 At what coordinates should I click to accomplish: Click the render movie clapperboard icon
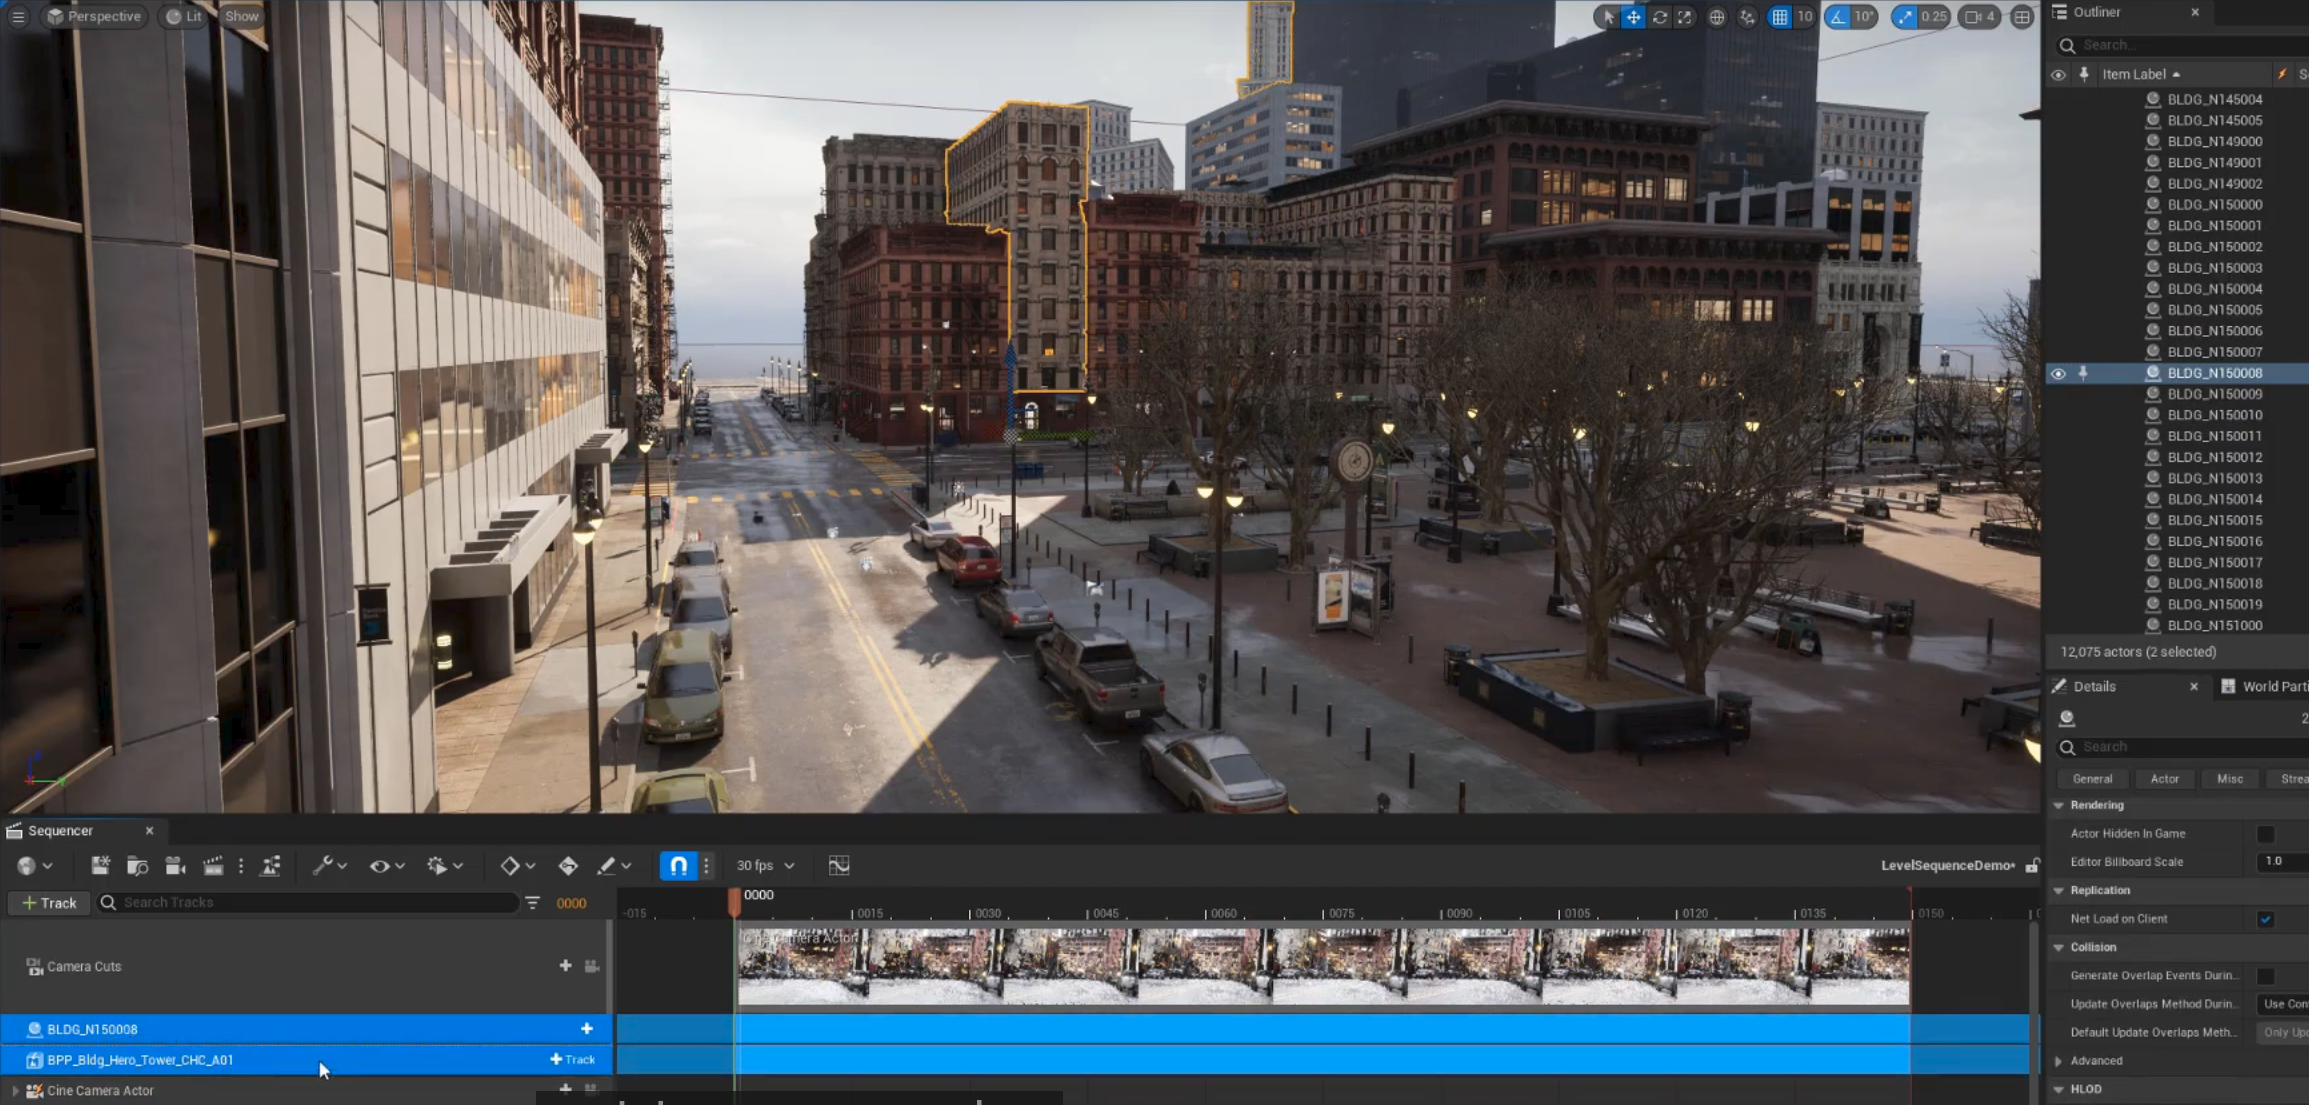pos(213,866)
